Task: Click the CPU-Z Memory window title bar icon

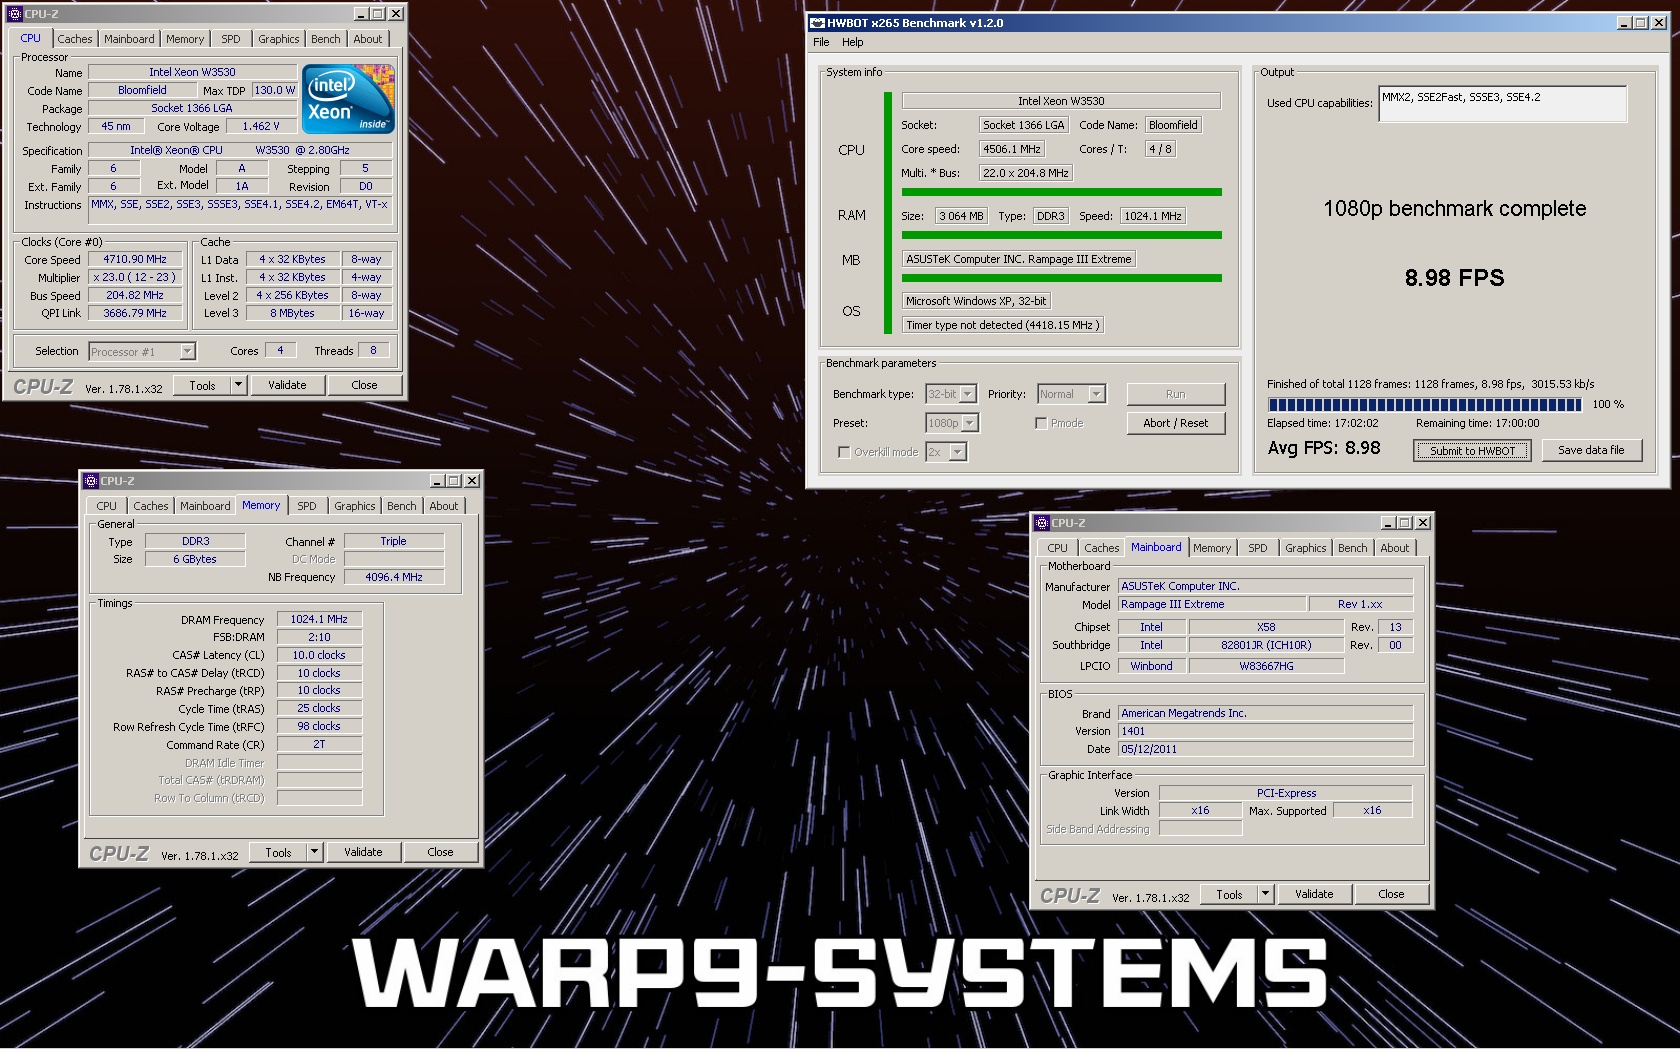Action: click(91, 481)
